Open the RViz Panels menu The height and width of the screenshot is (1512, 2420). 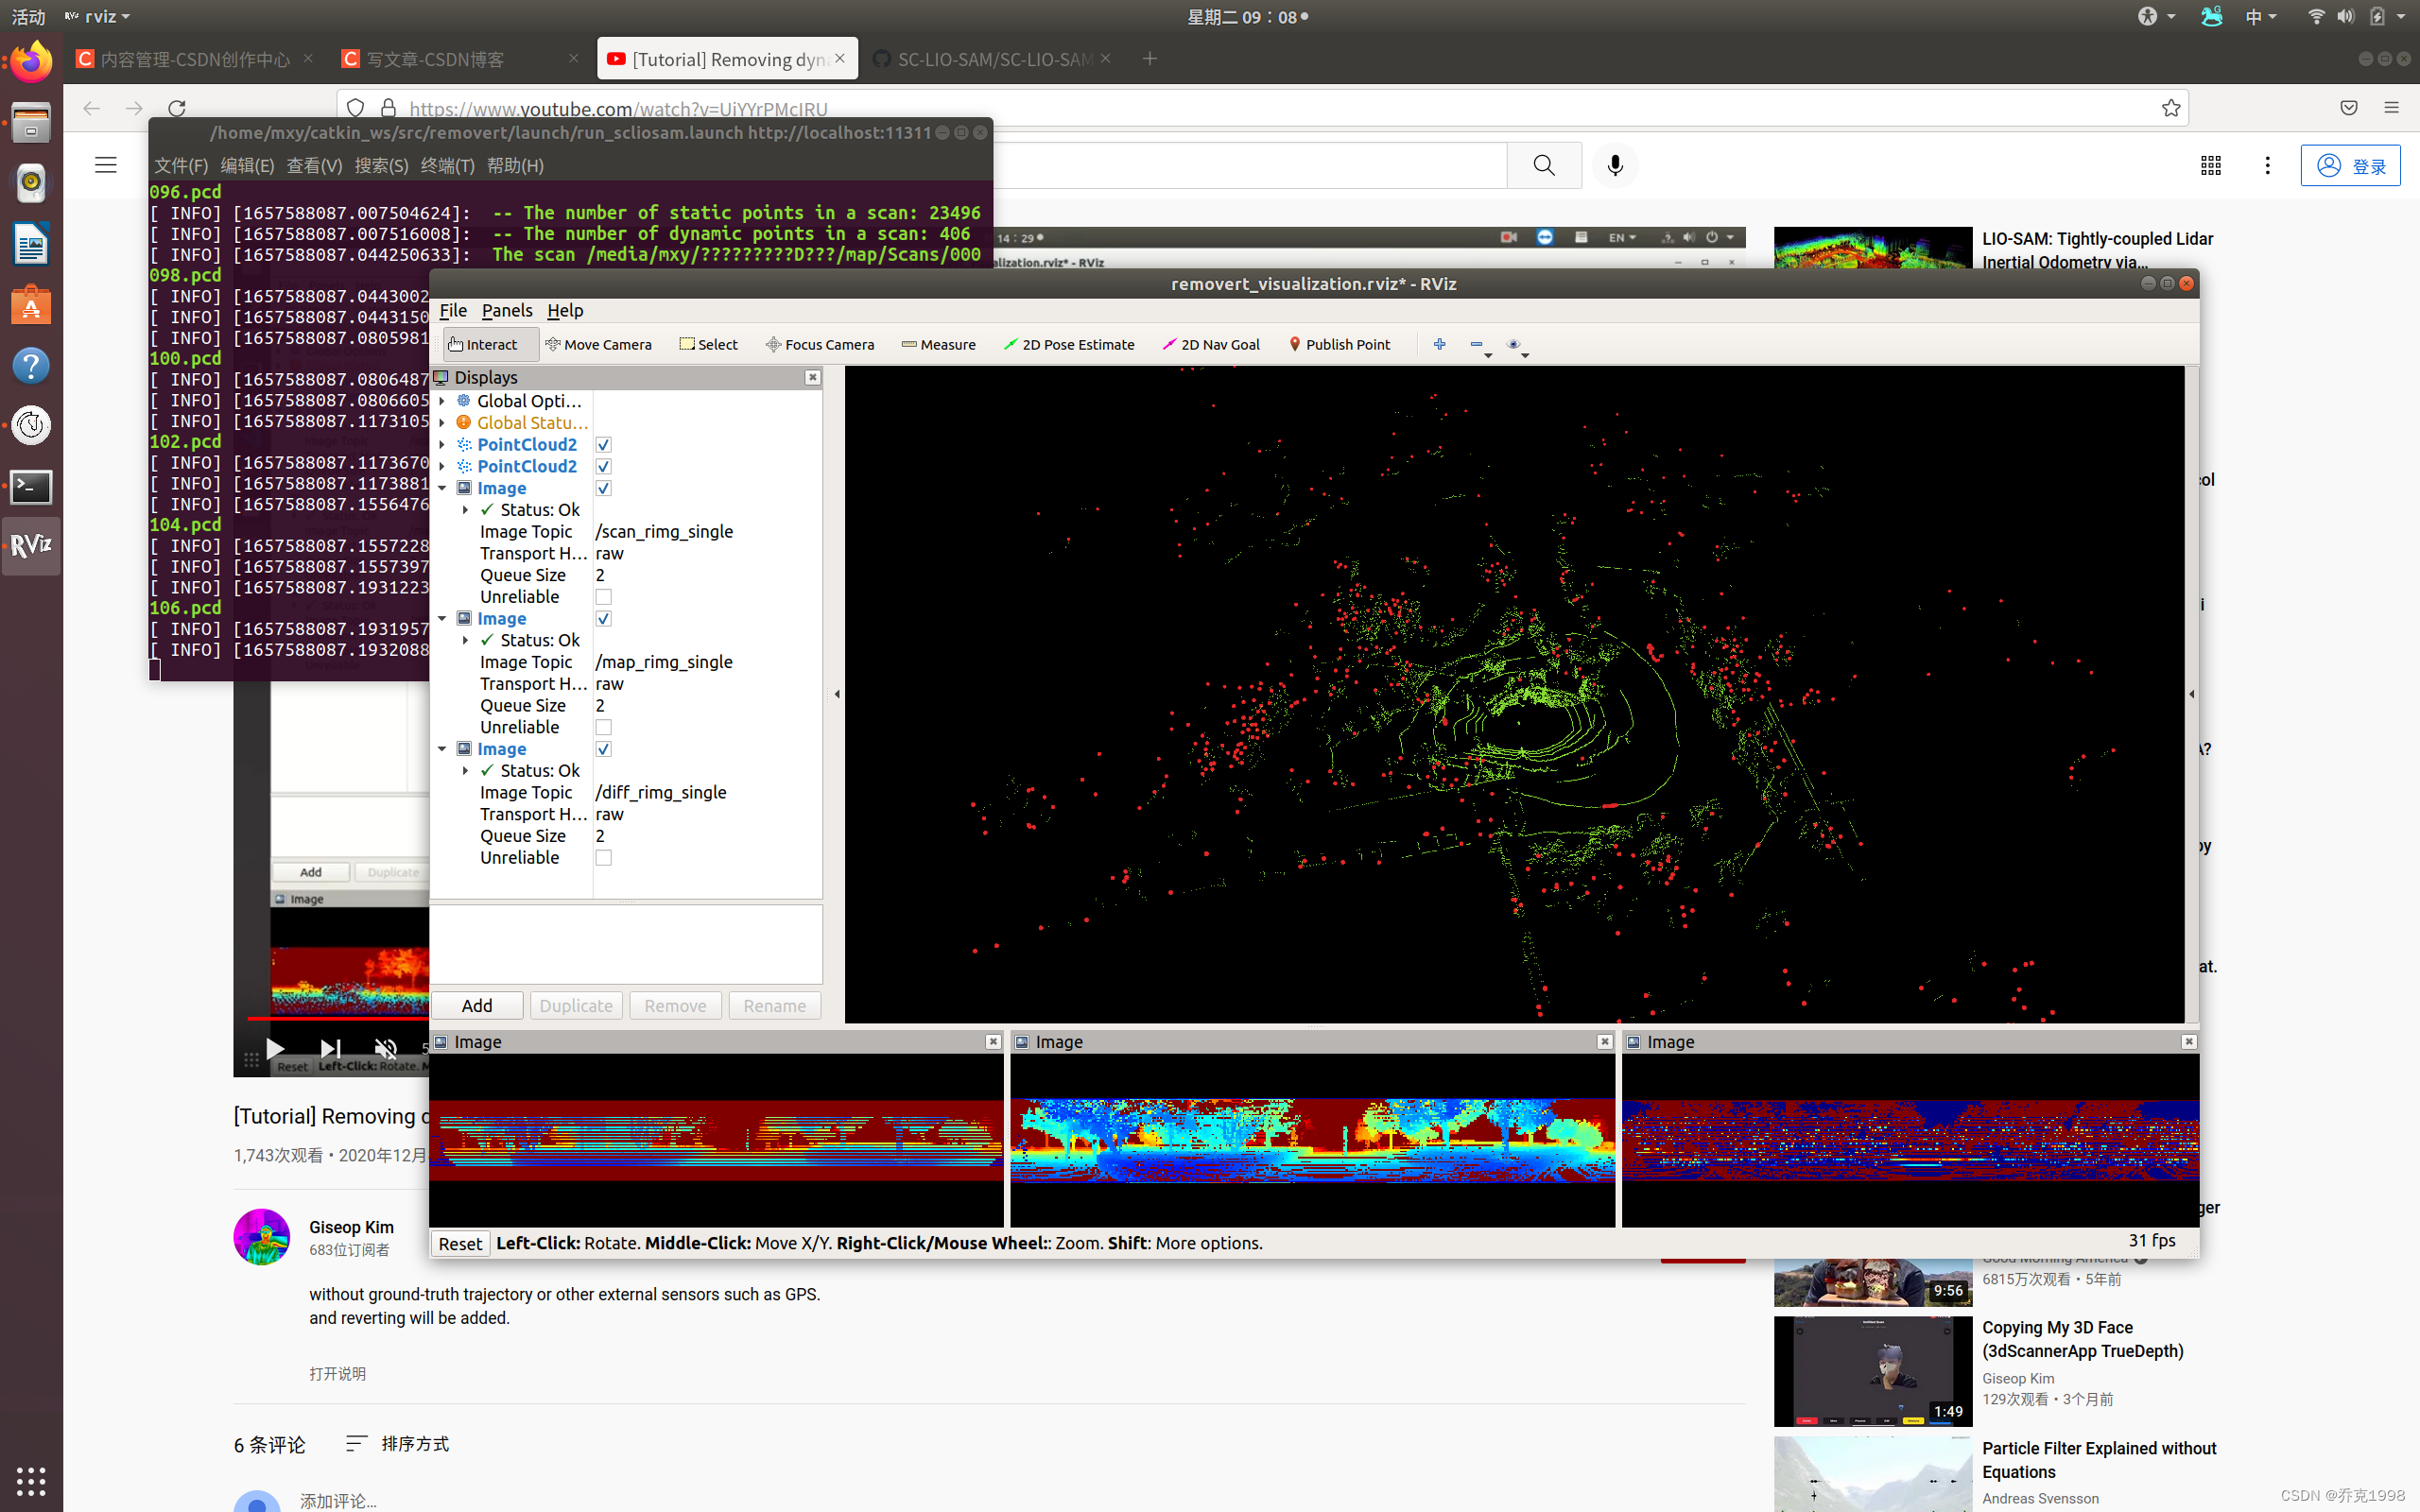[x=507, y=311]
